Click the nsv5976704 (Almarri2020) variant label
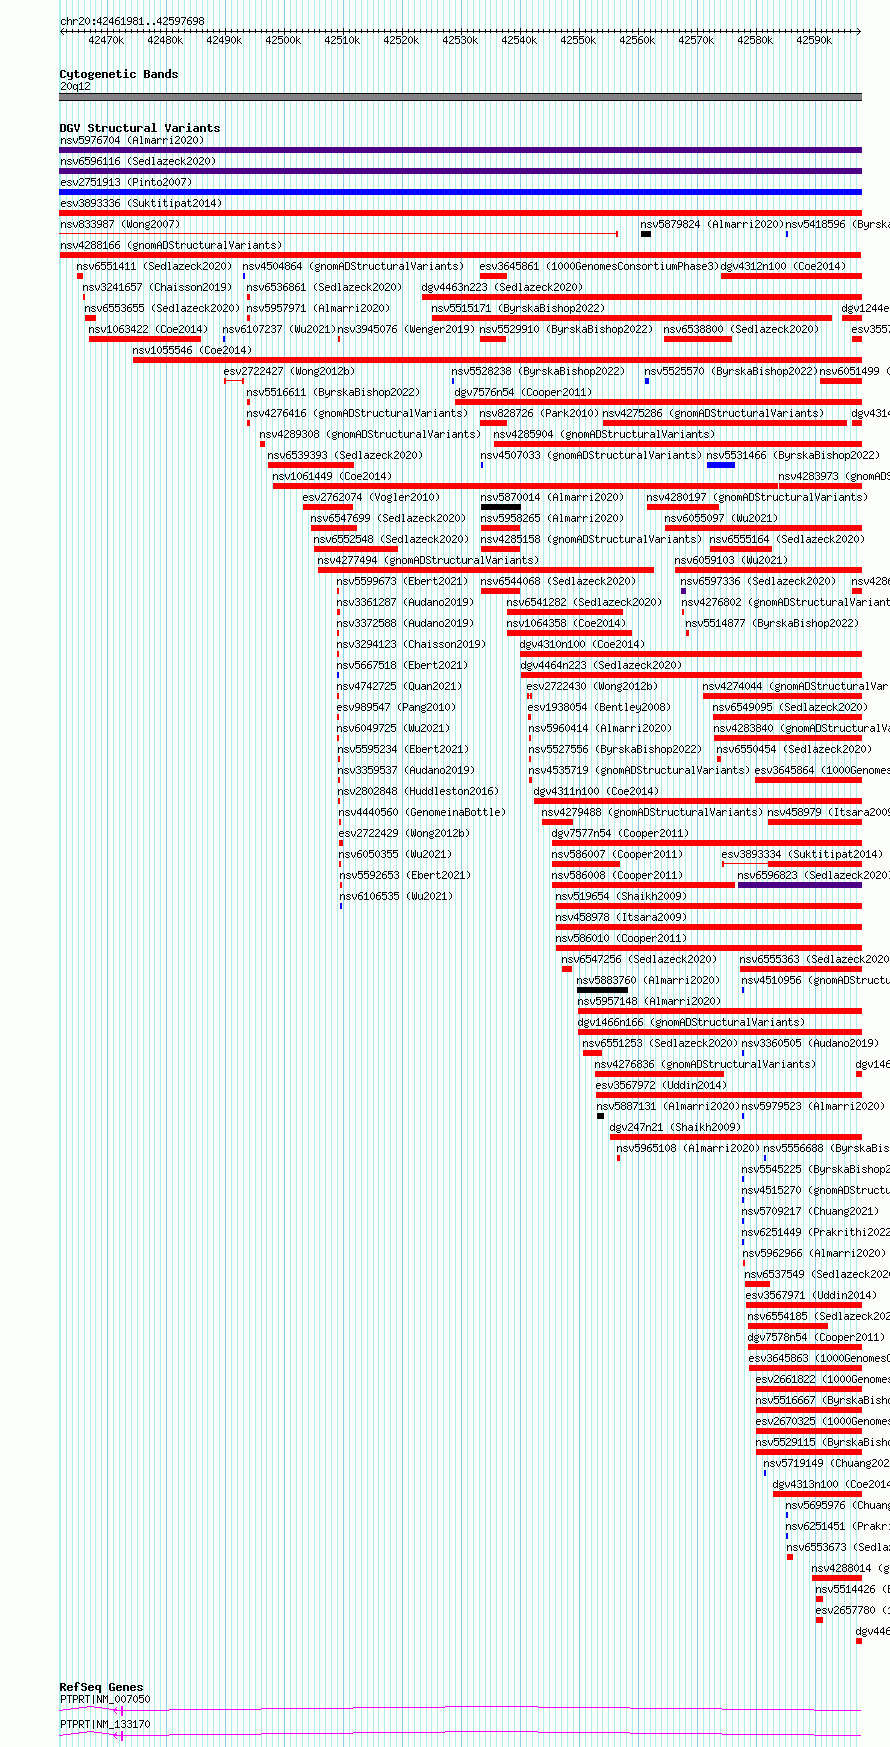The image size is (890, 1747). tap(131, 140)
